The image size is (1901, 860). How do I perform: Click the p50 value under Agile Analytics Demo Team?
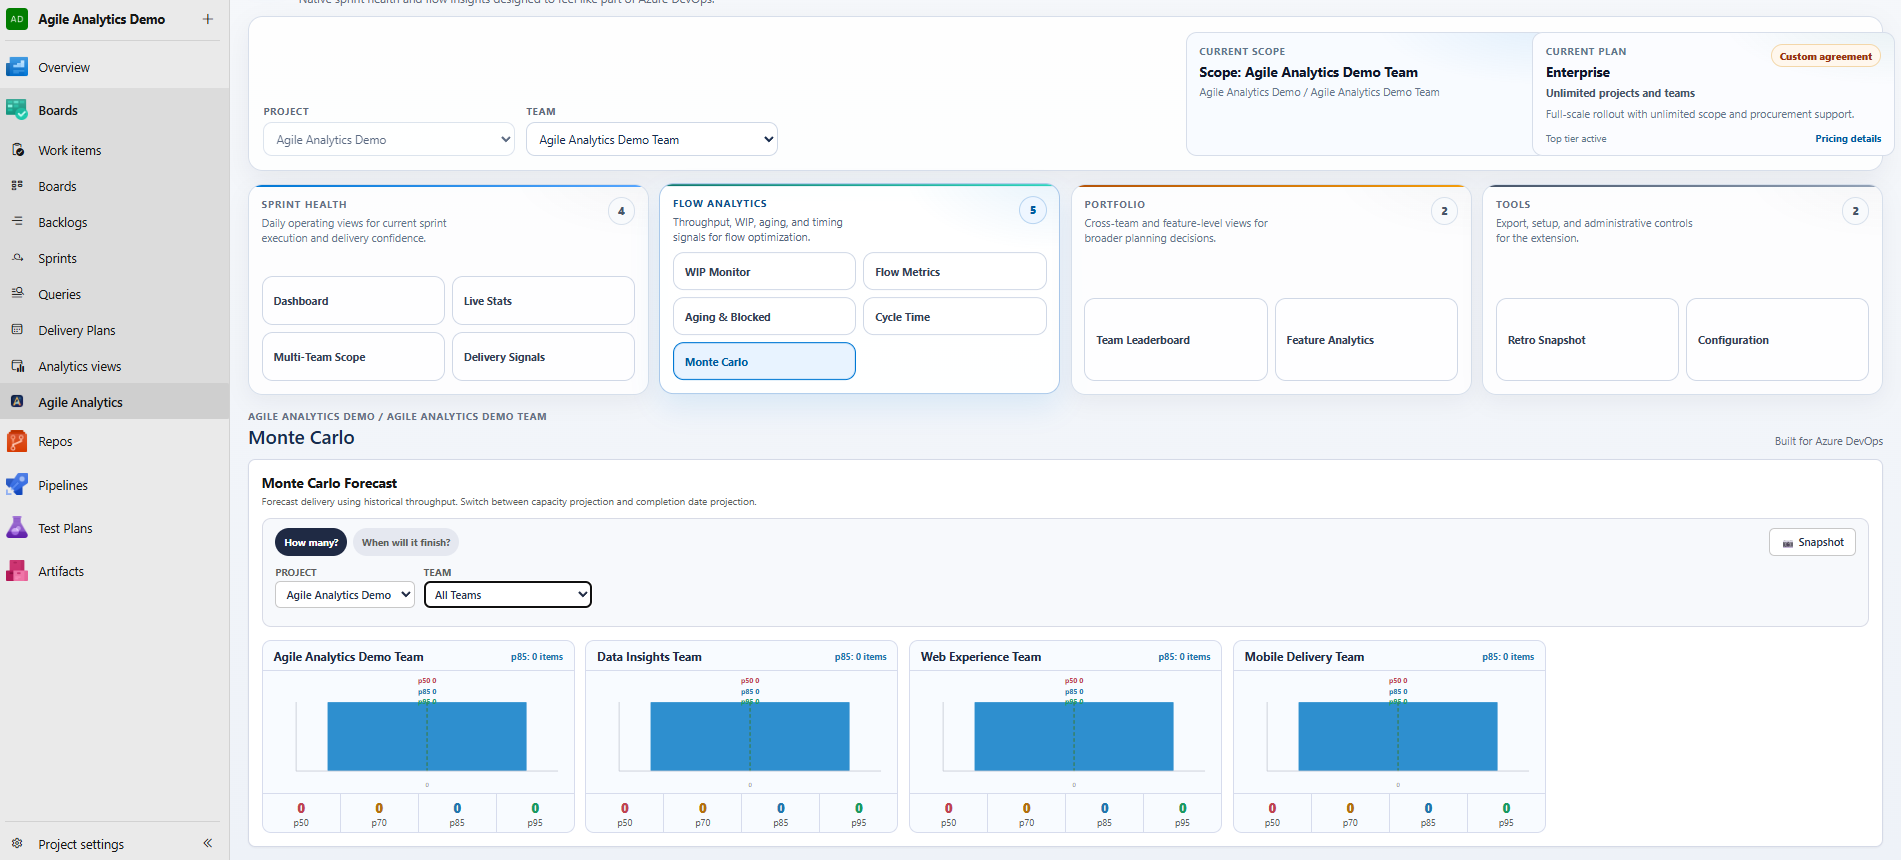coord(301,808)
